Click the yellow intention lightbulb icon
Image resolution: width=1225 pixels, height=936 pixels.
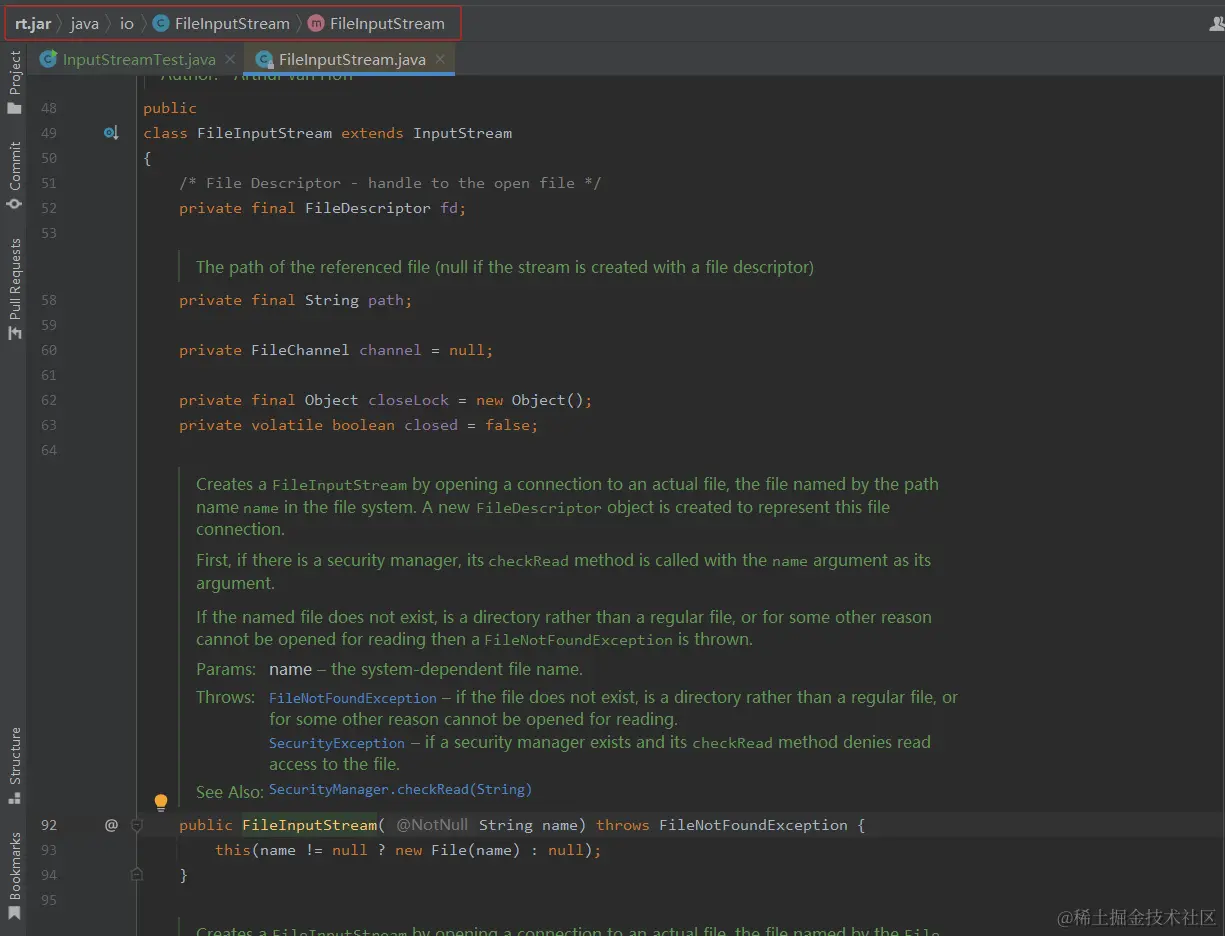tap(160, 802)
